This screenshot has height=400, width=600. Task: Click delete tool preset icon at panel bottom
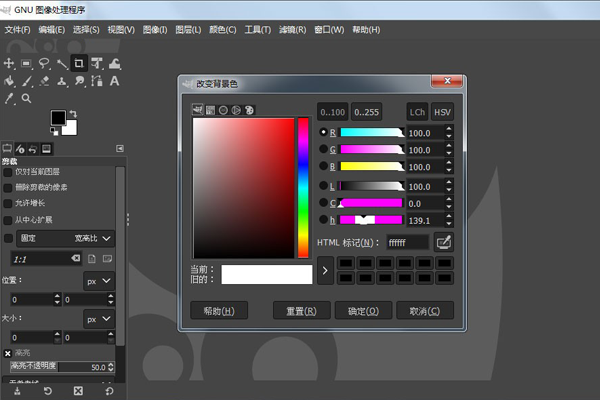click(78, 391)
